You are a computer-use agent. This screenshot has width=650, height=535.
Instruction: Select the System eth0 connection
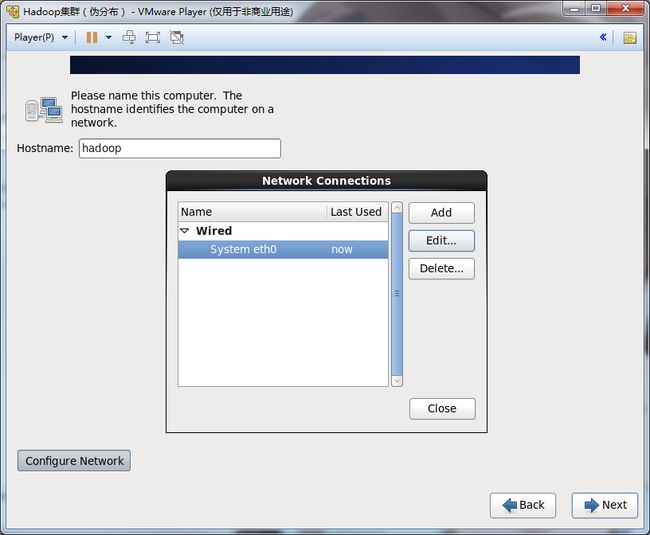pos(243,249)
